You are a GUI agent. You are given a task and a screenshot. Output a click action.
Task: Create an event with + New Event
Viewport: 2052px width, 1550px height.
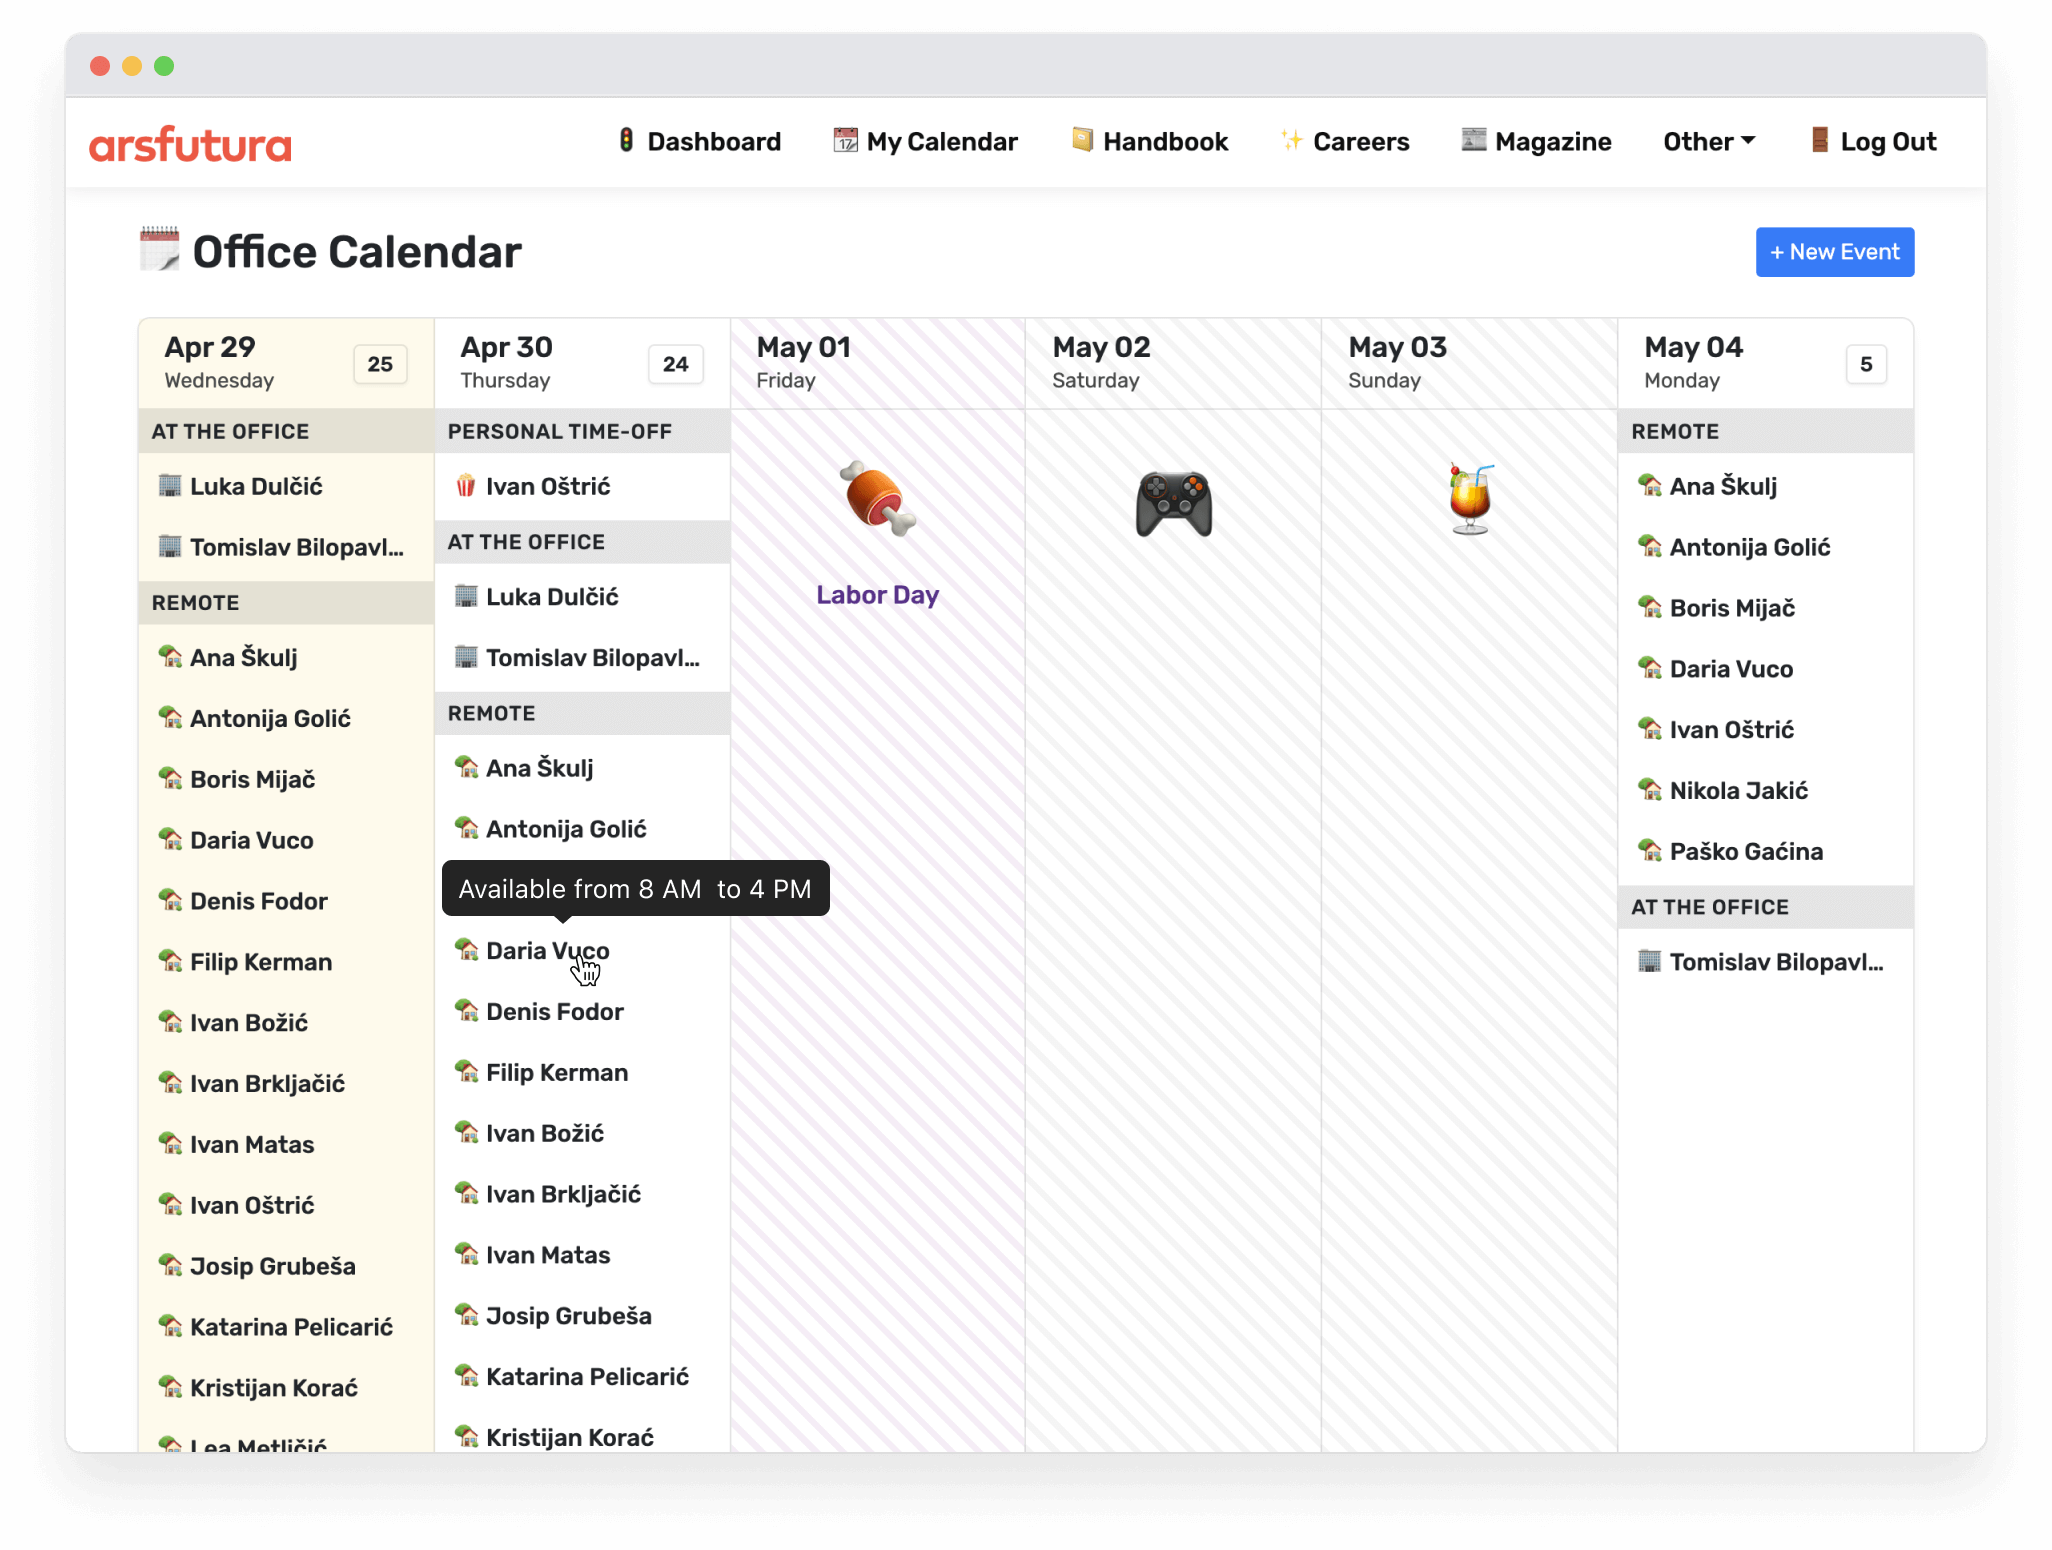1834,252
